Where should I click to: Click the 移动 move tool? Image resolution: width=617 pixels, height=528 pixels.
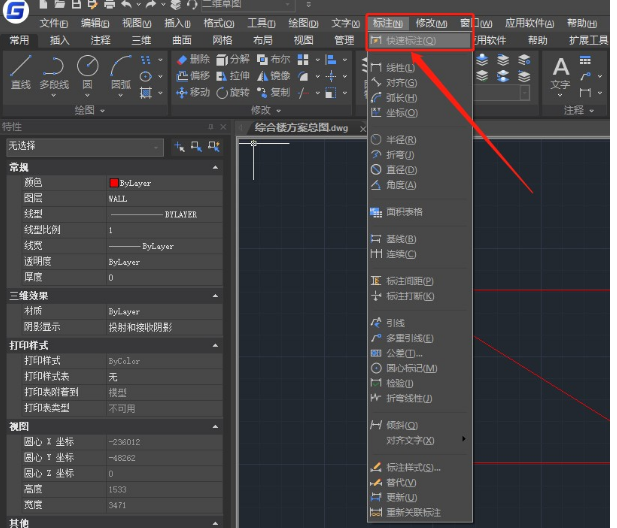pyautogui.click(x=193, y=92)
